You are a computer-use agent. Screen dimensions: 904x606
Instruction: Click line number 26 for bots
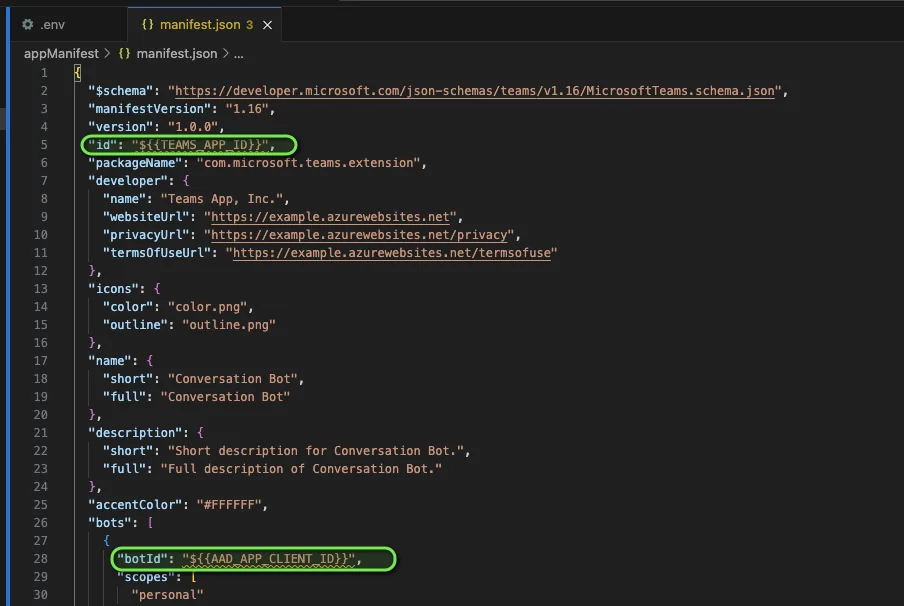pyautogui.click(x=40, y=522)
